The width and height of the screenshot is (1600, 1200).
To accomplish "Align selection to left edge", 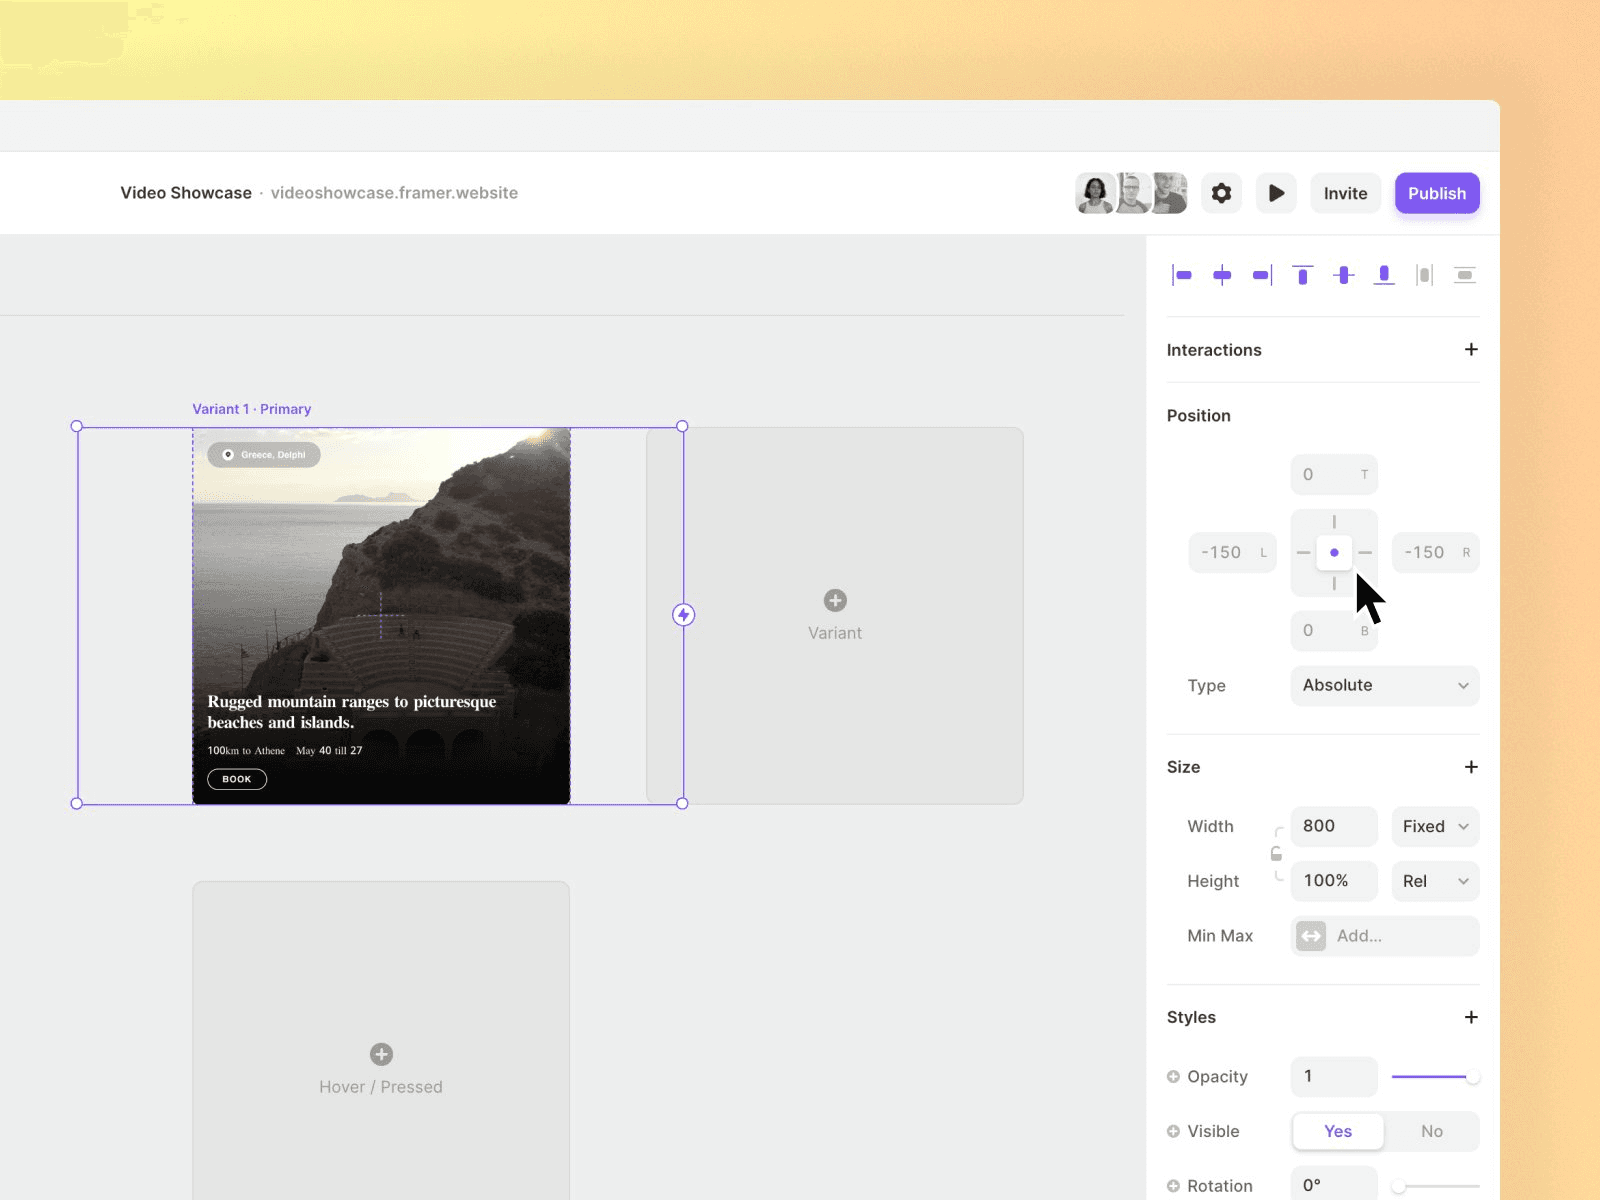I will tap(1182, 275).
